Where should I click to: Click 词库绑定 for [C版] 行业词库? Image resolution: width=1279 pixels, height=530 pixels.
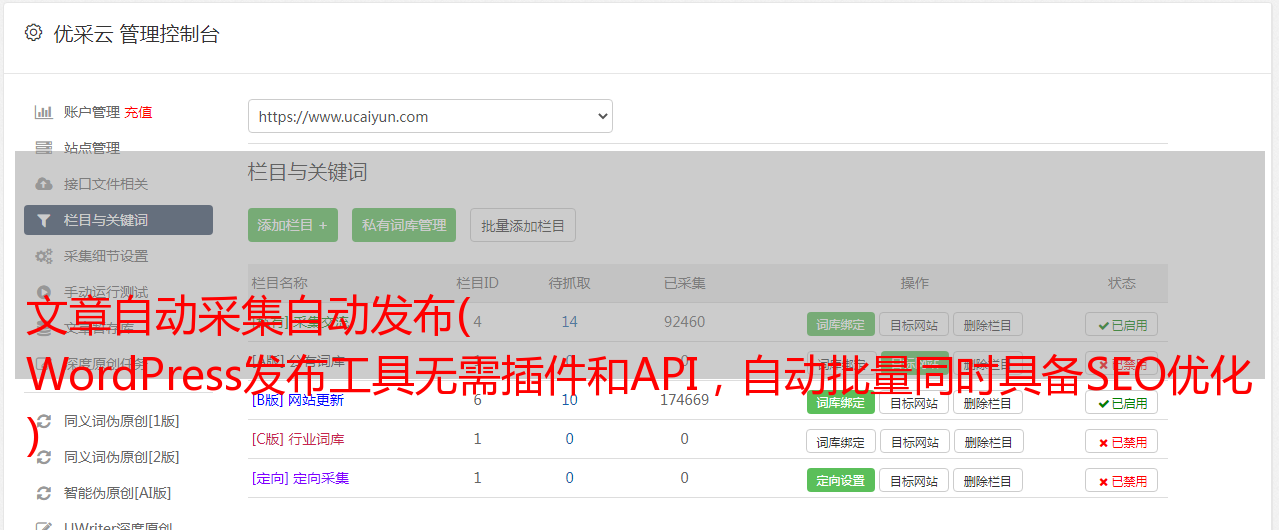[x=840, y=441]
